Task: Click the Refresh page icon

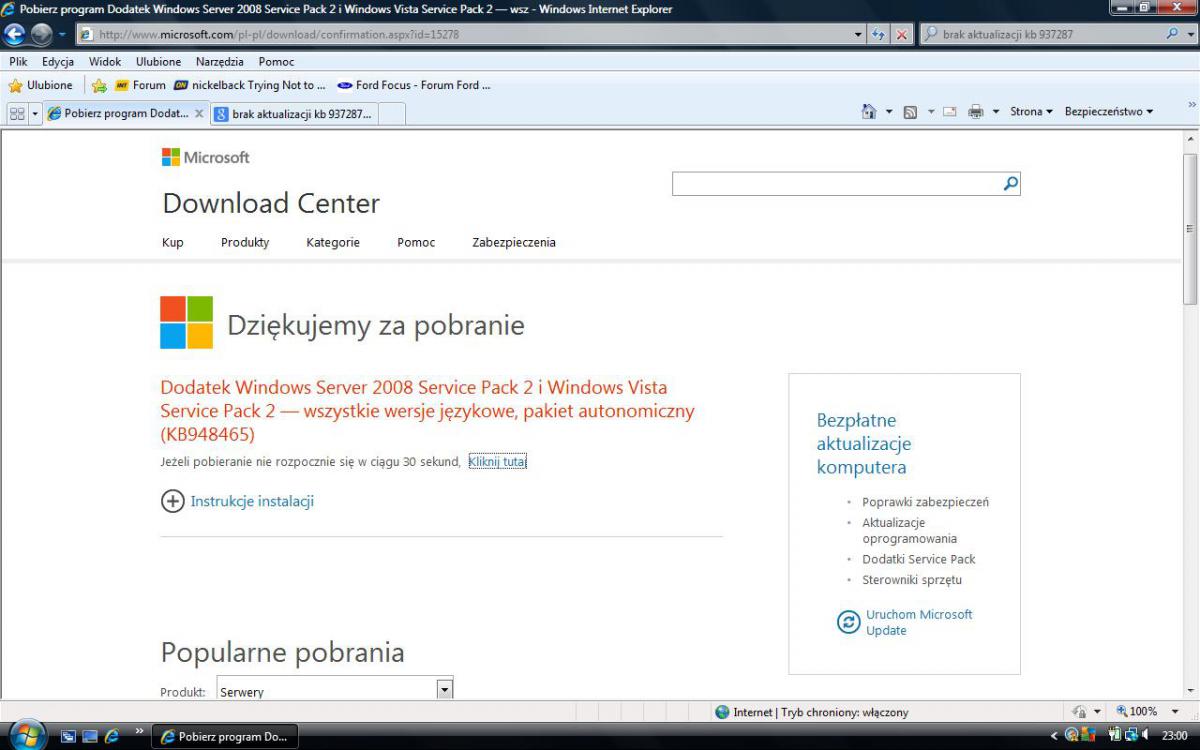Action: [879, 34]
